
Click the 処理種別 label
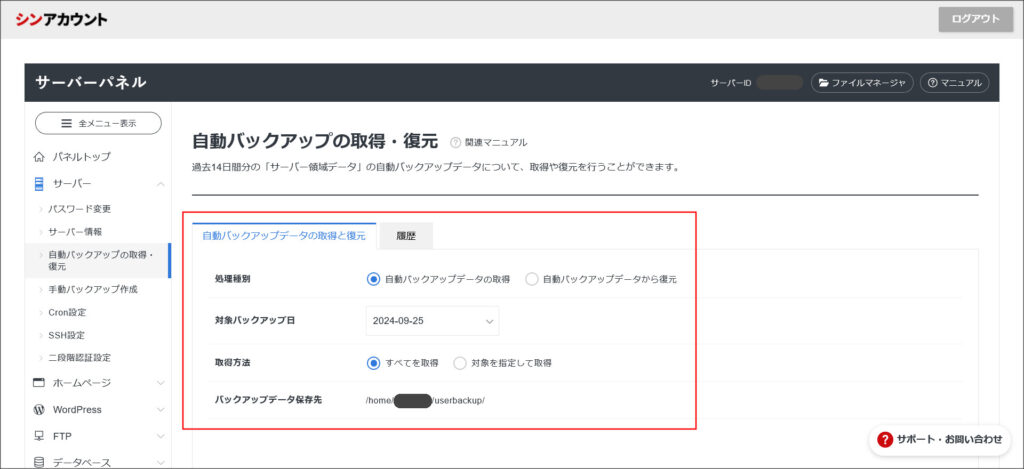[x=232, y=279]
